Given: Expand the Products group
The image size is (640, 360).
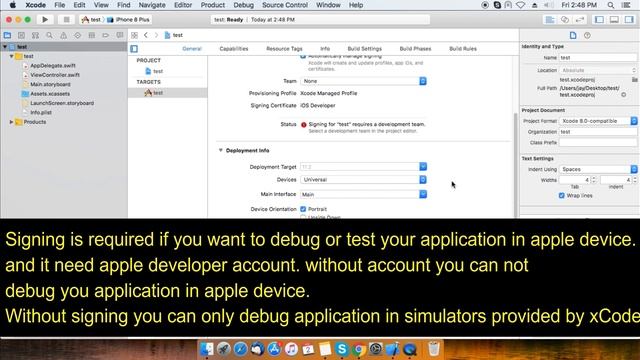Looking at the screenshot, I should tap(11, 122).
